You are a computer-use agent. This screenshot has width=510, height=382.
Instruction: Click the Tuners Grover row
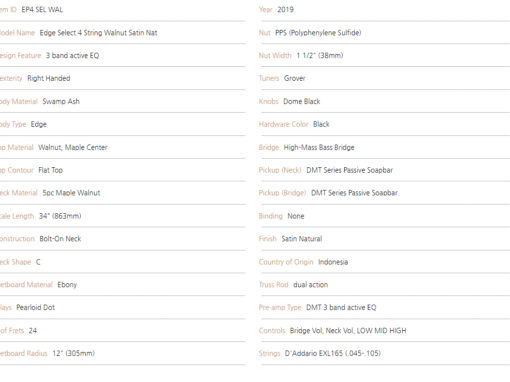click(384, 78)
